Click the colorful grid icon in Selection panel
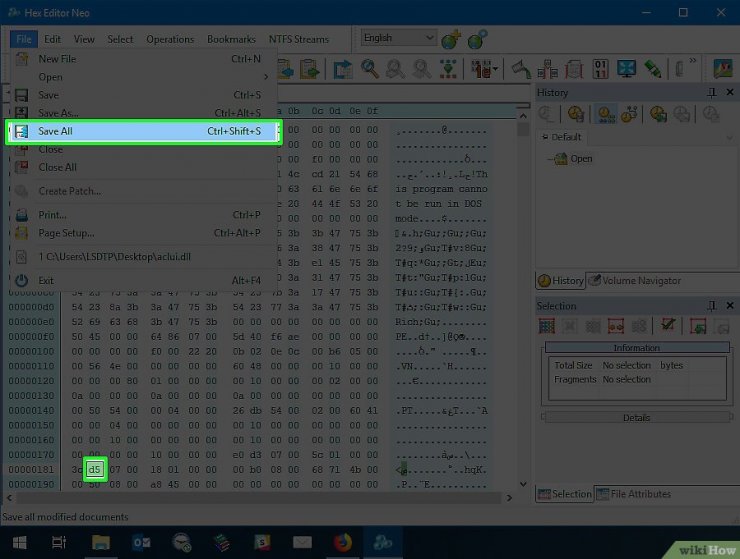This screenshot has height=559, width=740. pyautogui.click(x=547, y=326)
